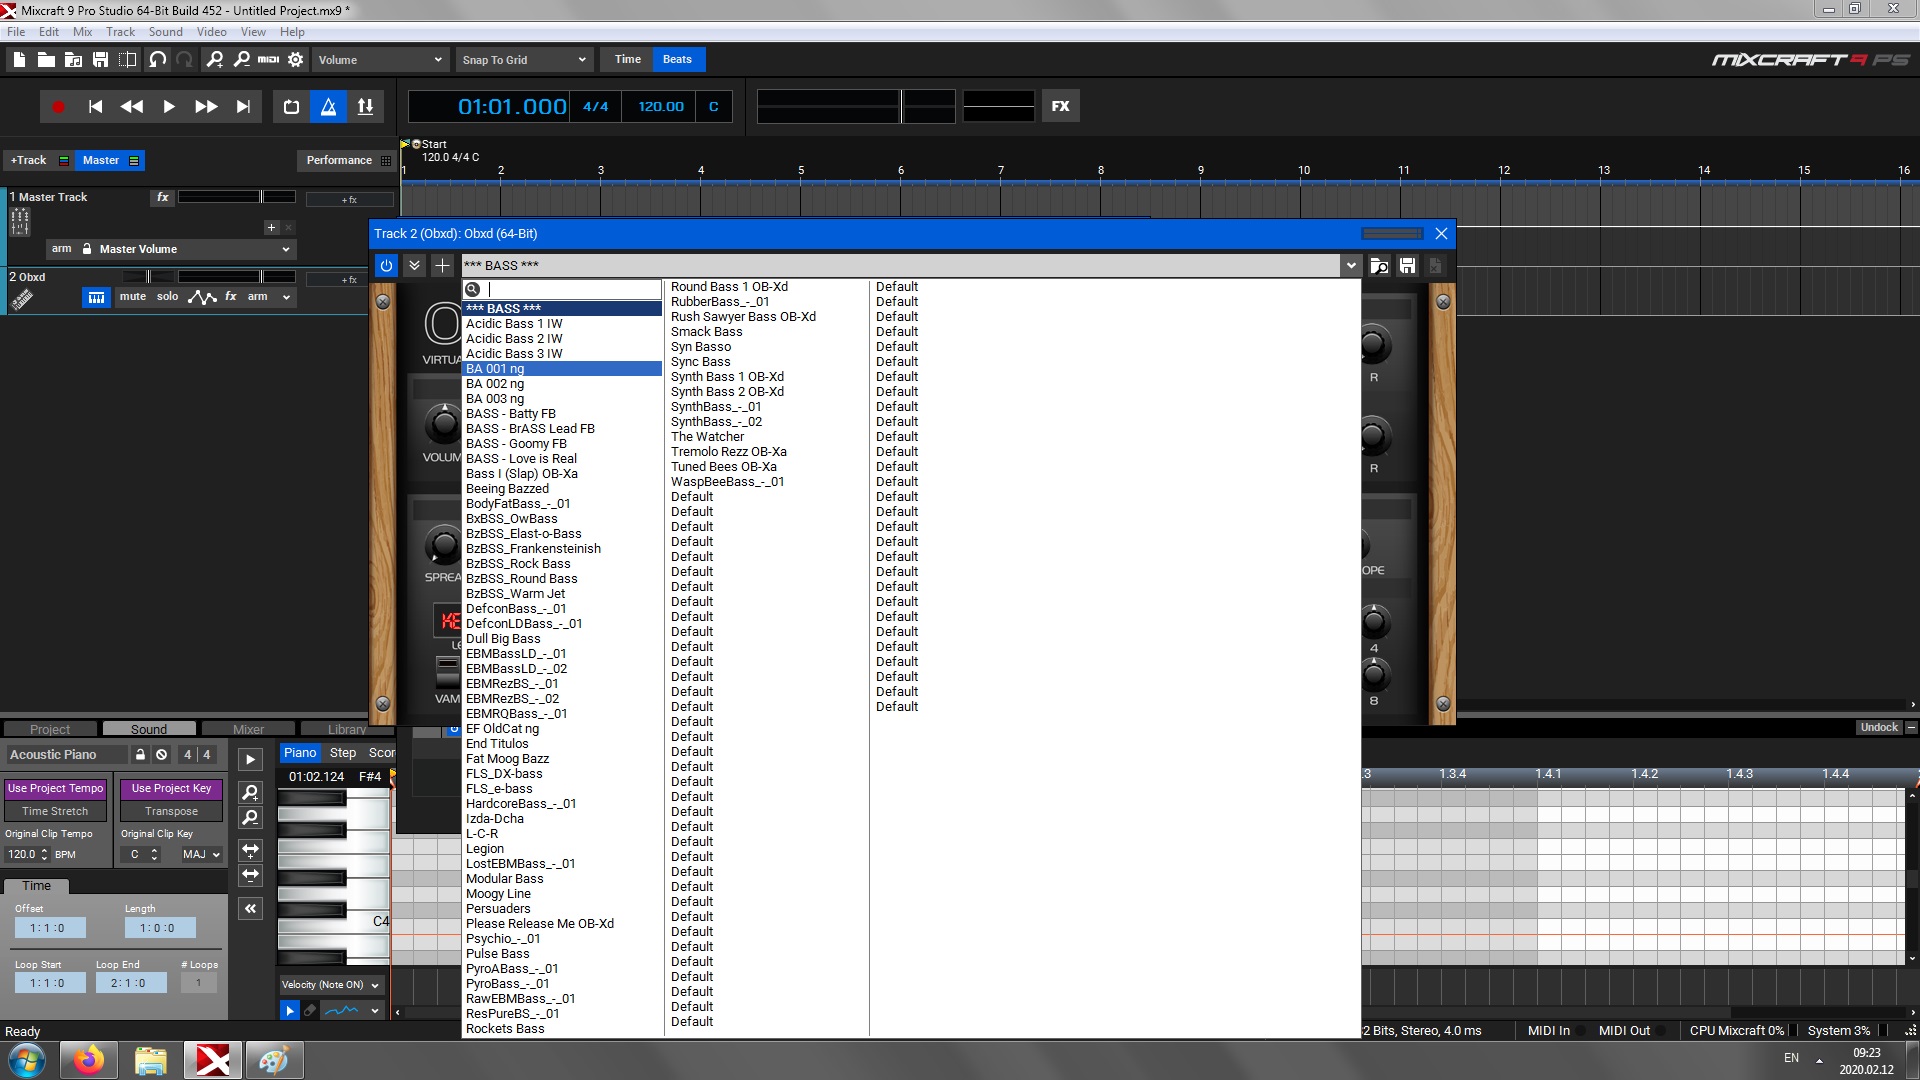
Task: Open the Snap To Grid dropdown
Action: [525, 60]
